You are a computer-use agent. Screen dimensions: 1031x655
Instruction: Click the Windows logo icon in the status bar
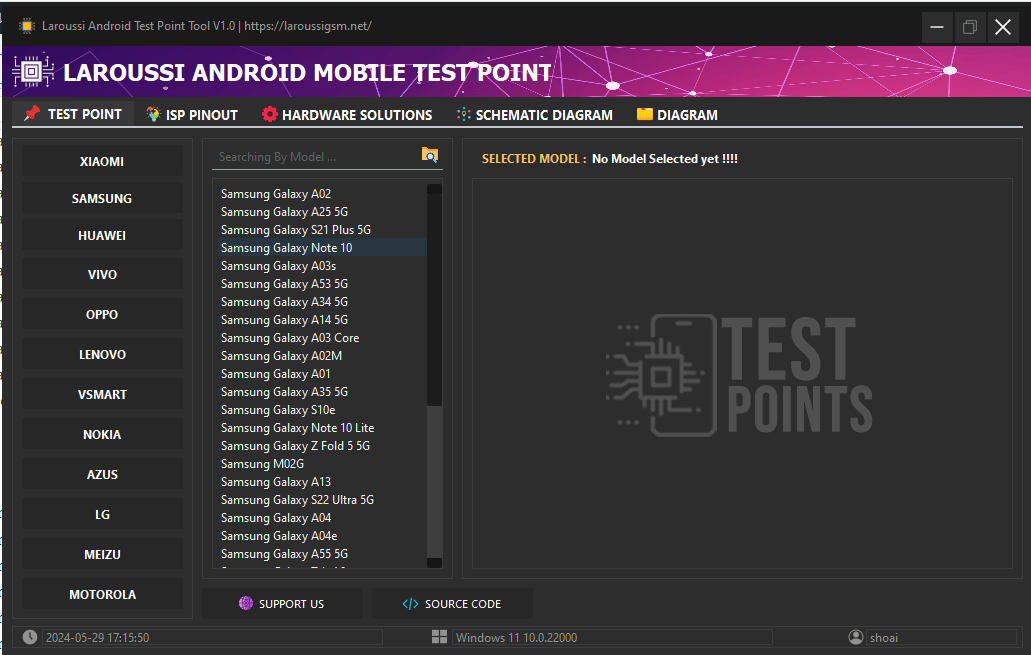(x=438, y=637)
